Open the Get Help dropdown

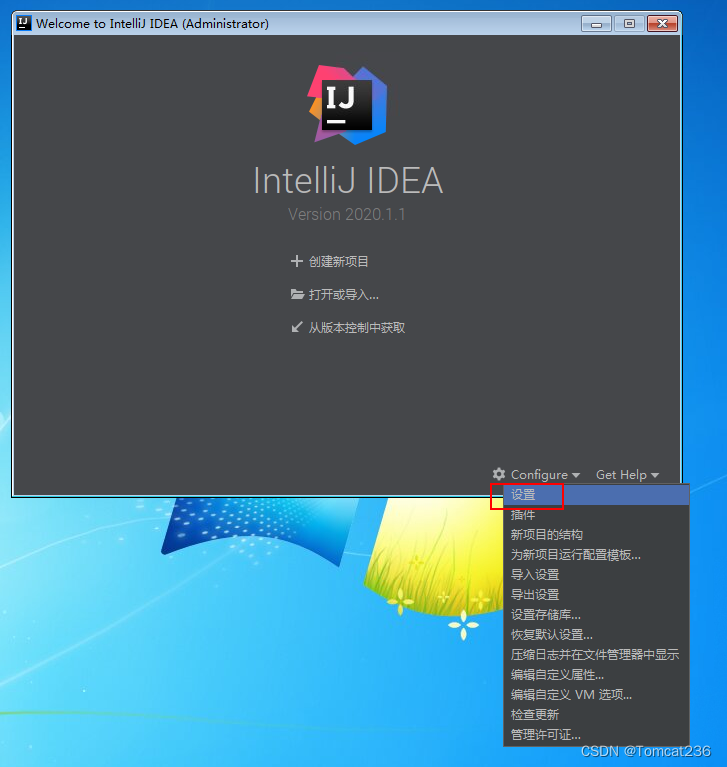pyautogui.click(x=627, y=474)
